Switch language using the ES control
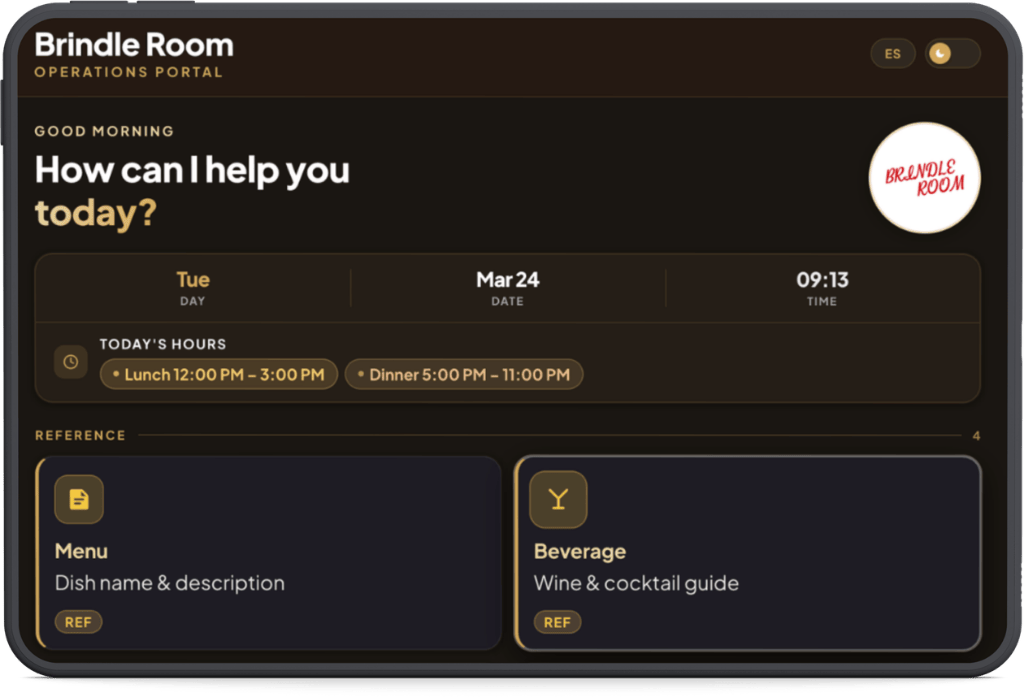Image resolution: width=1024 pixels, height=699 pixels. coord(893,53)
